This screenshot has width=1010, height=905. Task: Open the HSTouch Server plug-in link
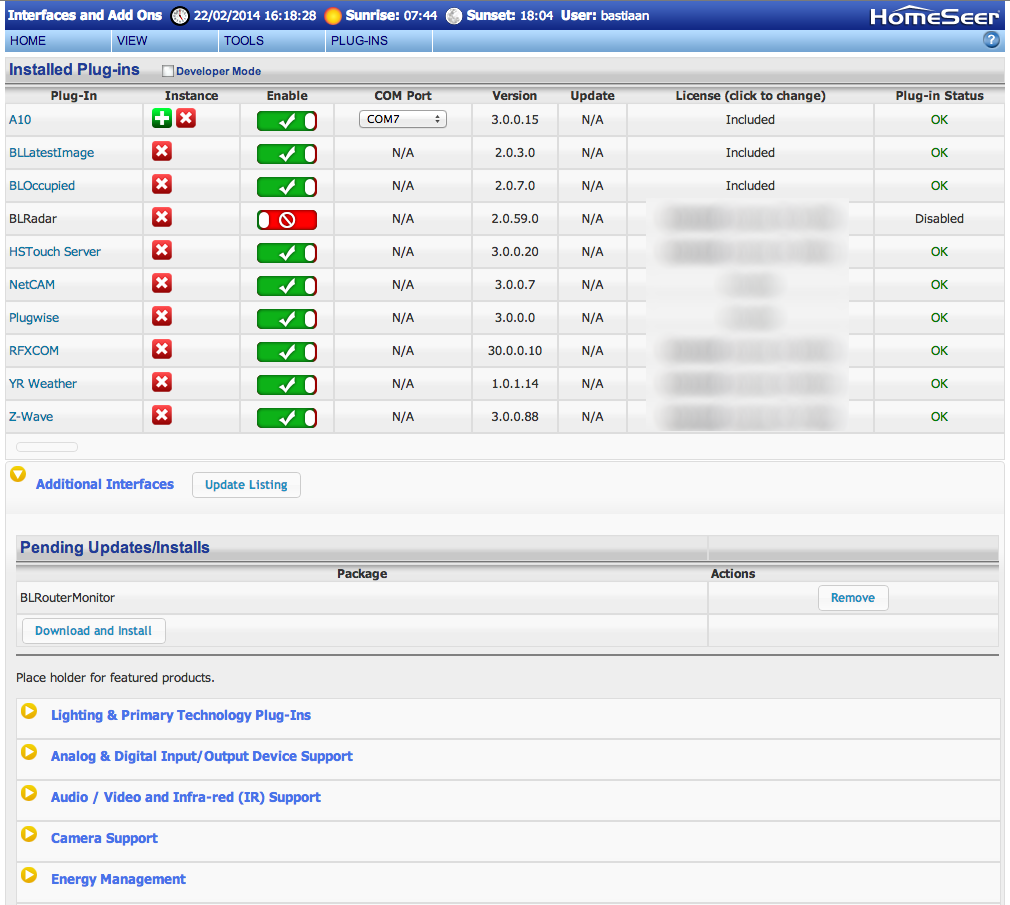55,251
